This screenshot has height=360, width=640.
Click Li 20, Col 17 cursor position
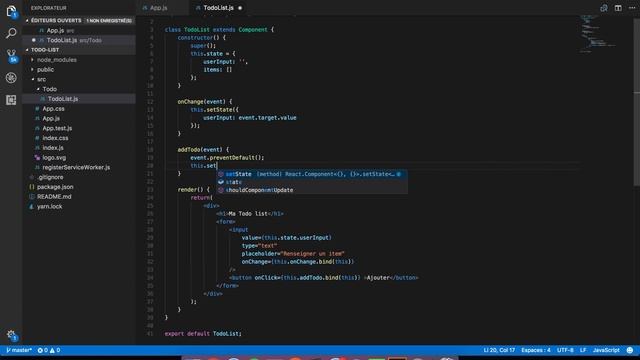[499, 350]
